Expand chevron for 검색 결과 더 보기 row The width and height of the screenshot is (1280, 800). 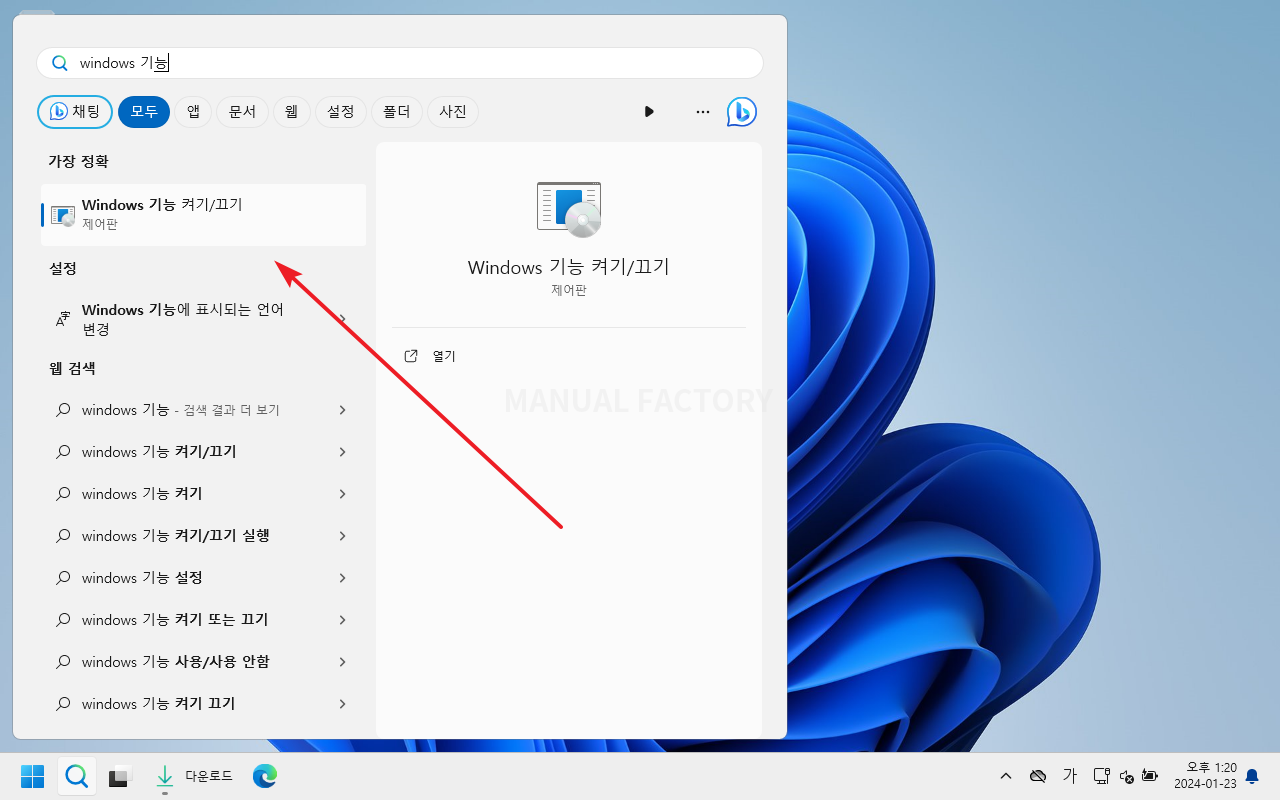point(342,410)
